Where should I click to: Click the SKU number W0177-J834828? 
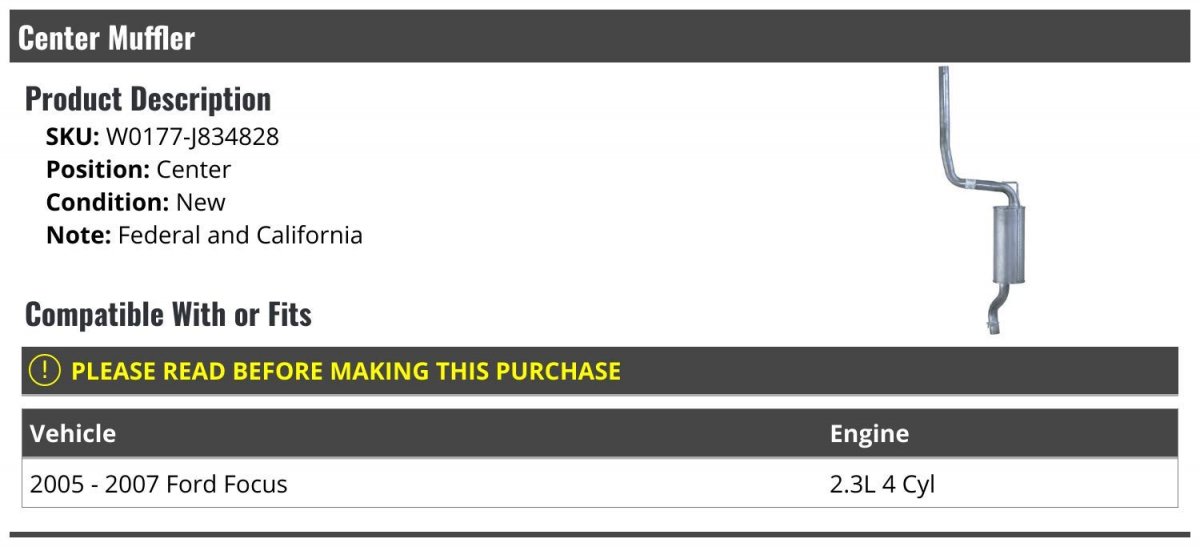tap(192, 137)
